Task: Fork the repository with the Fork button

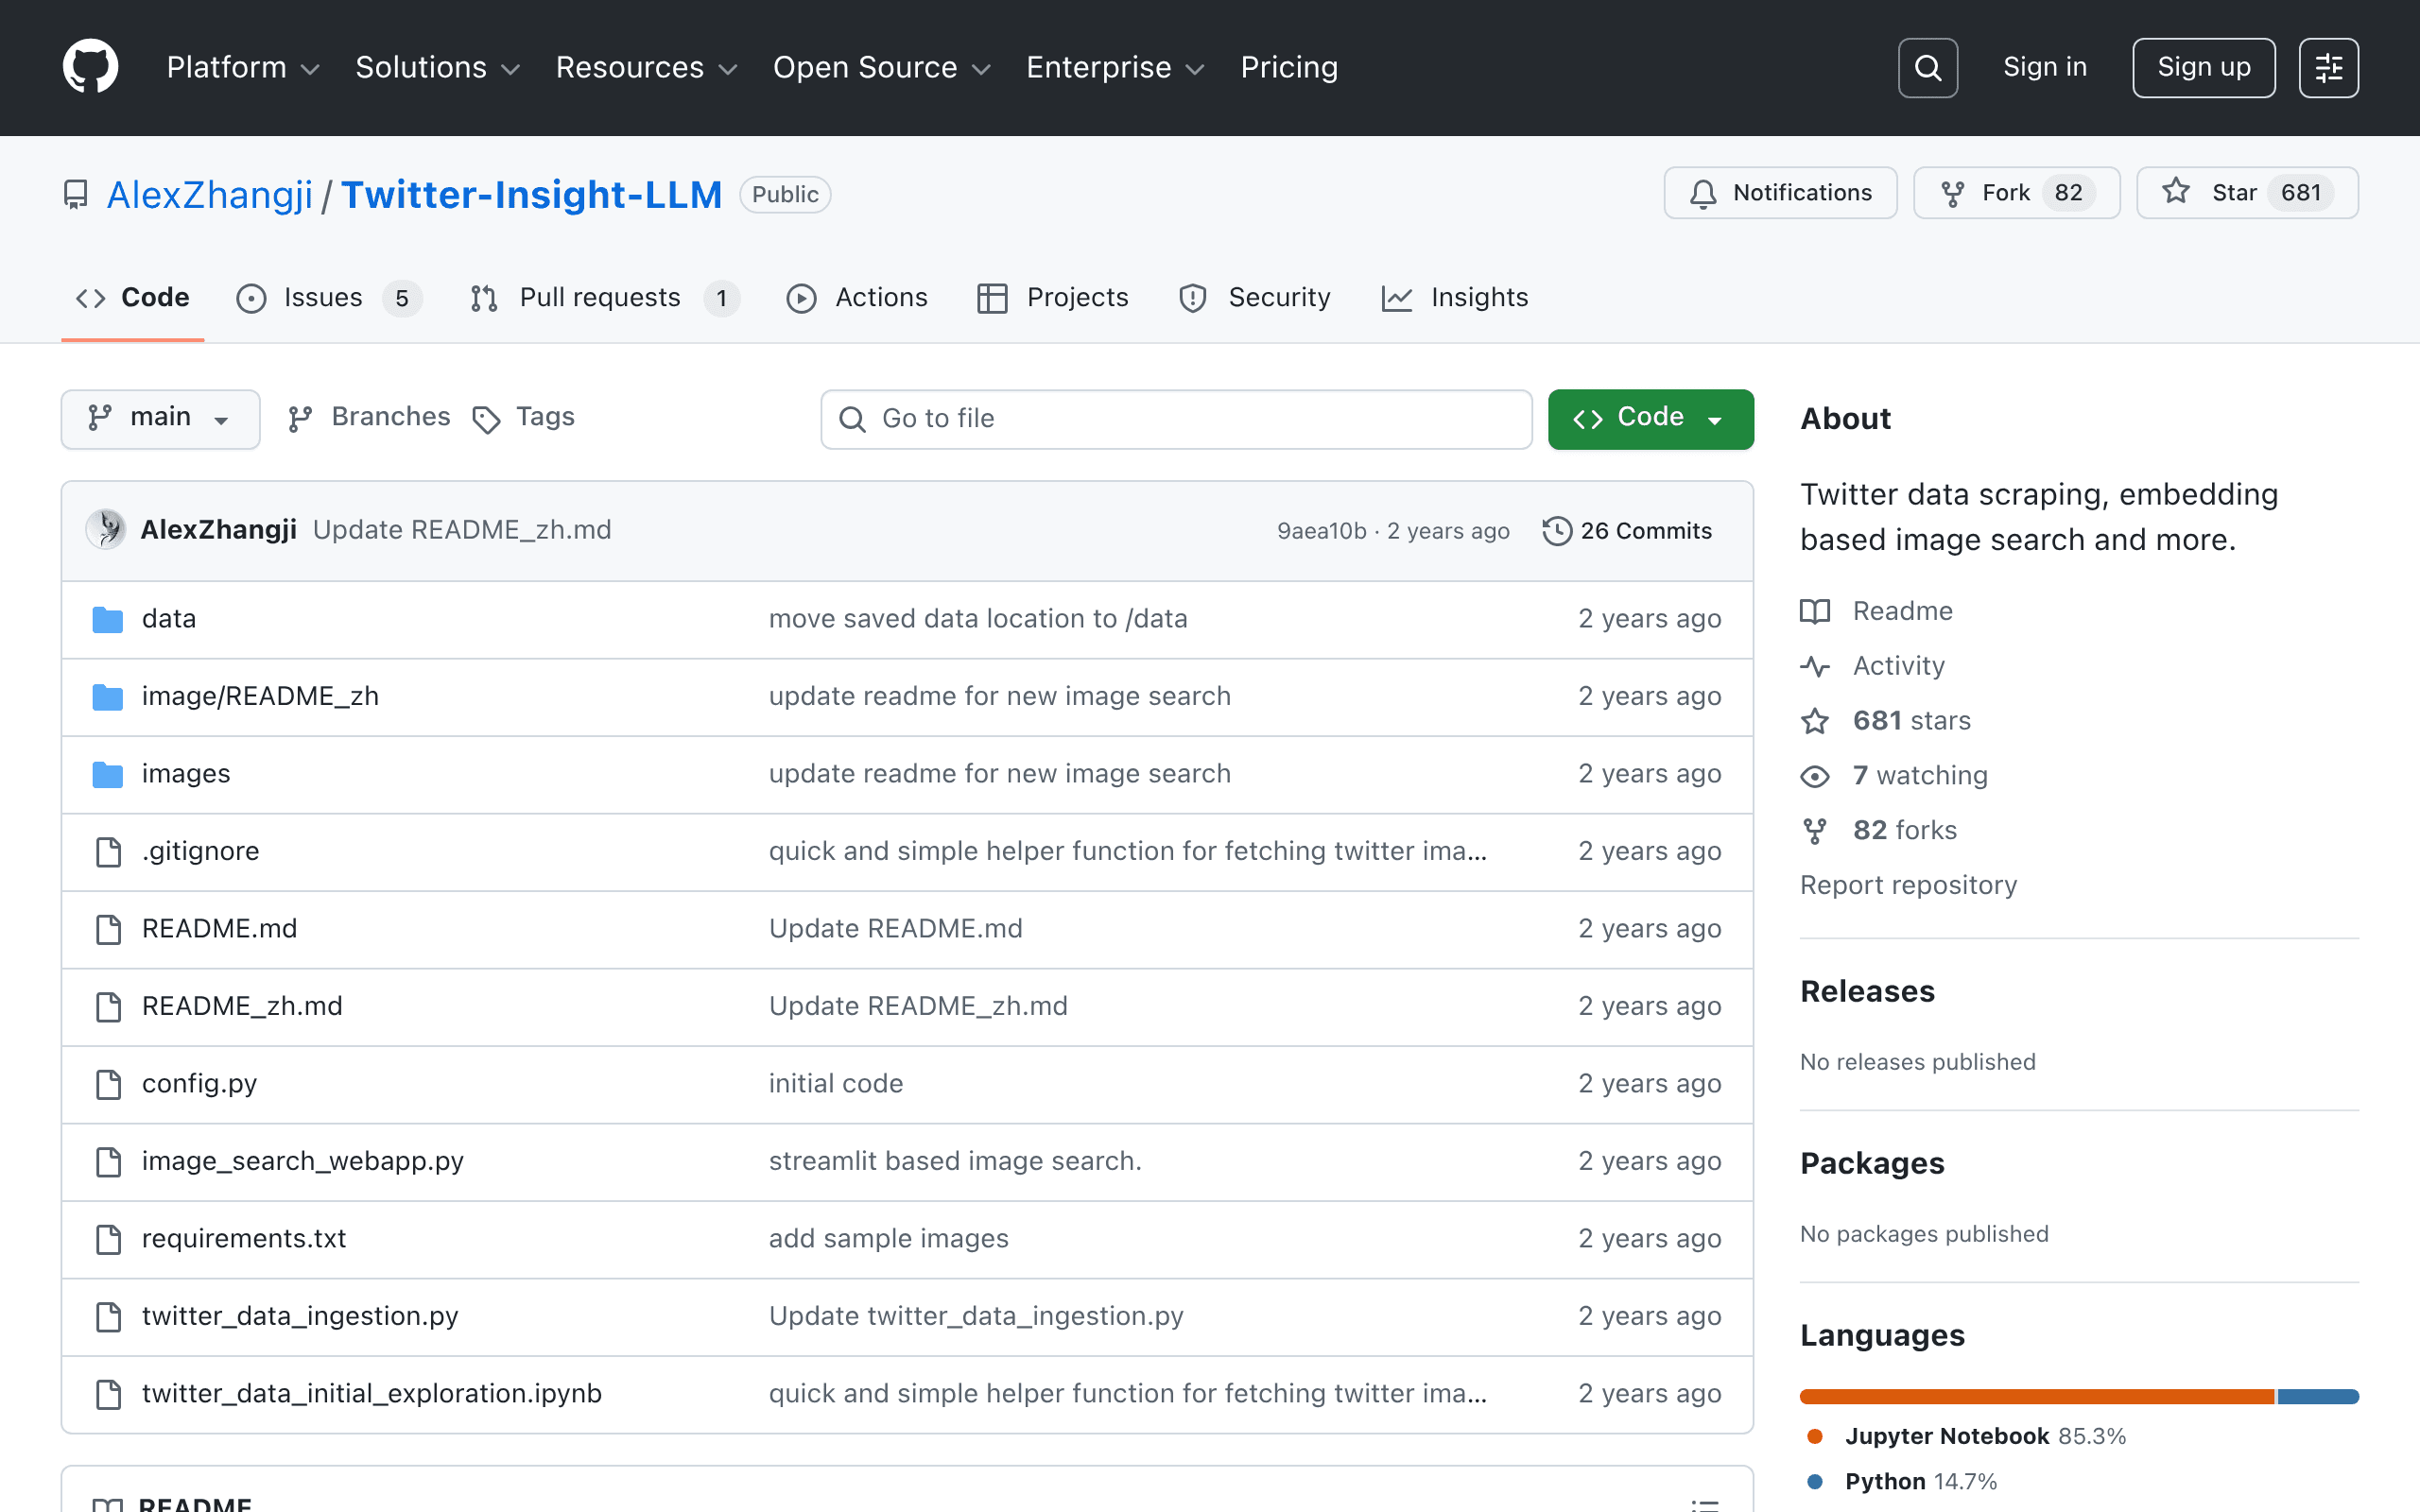Action: pos(2016,192)
